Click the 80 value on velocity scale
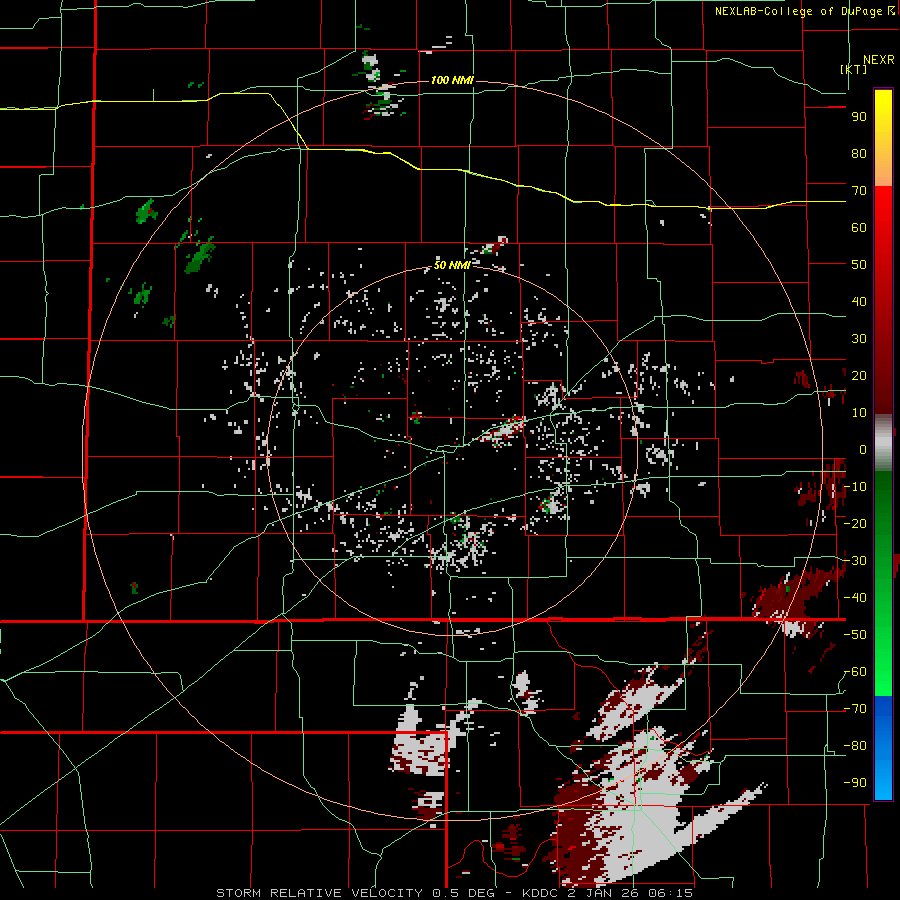Screen dimensions: 900x900 (859, 154)
